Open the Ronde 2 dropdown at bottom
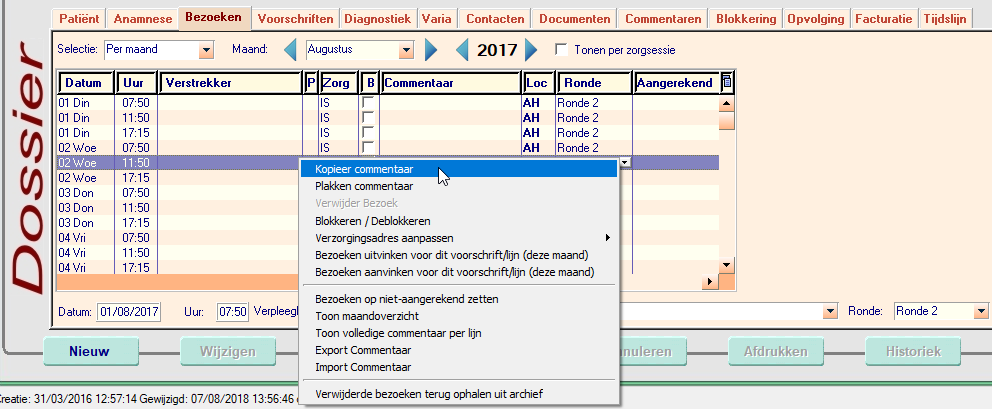The height and width of the screenshot is (409, 992). (x=979, y=311)
